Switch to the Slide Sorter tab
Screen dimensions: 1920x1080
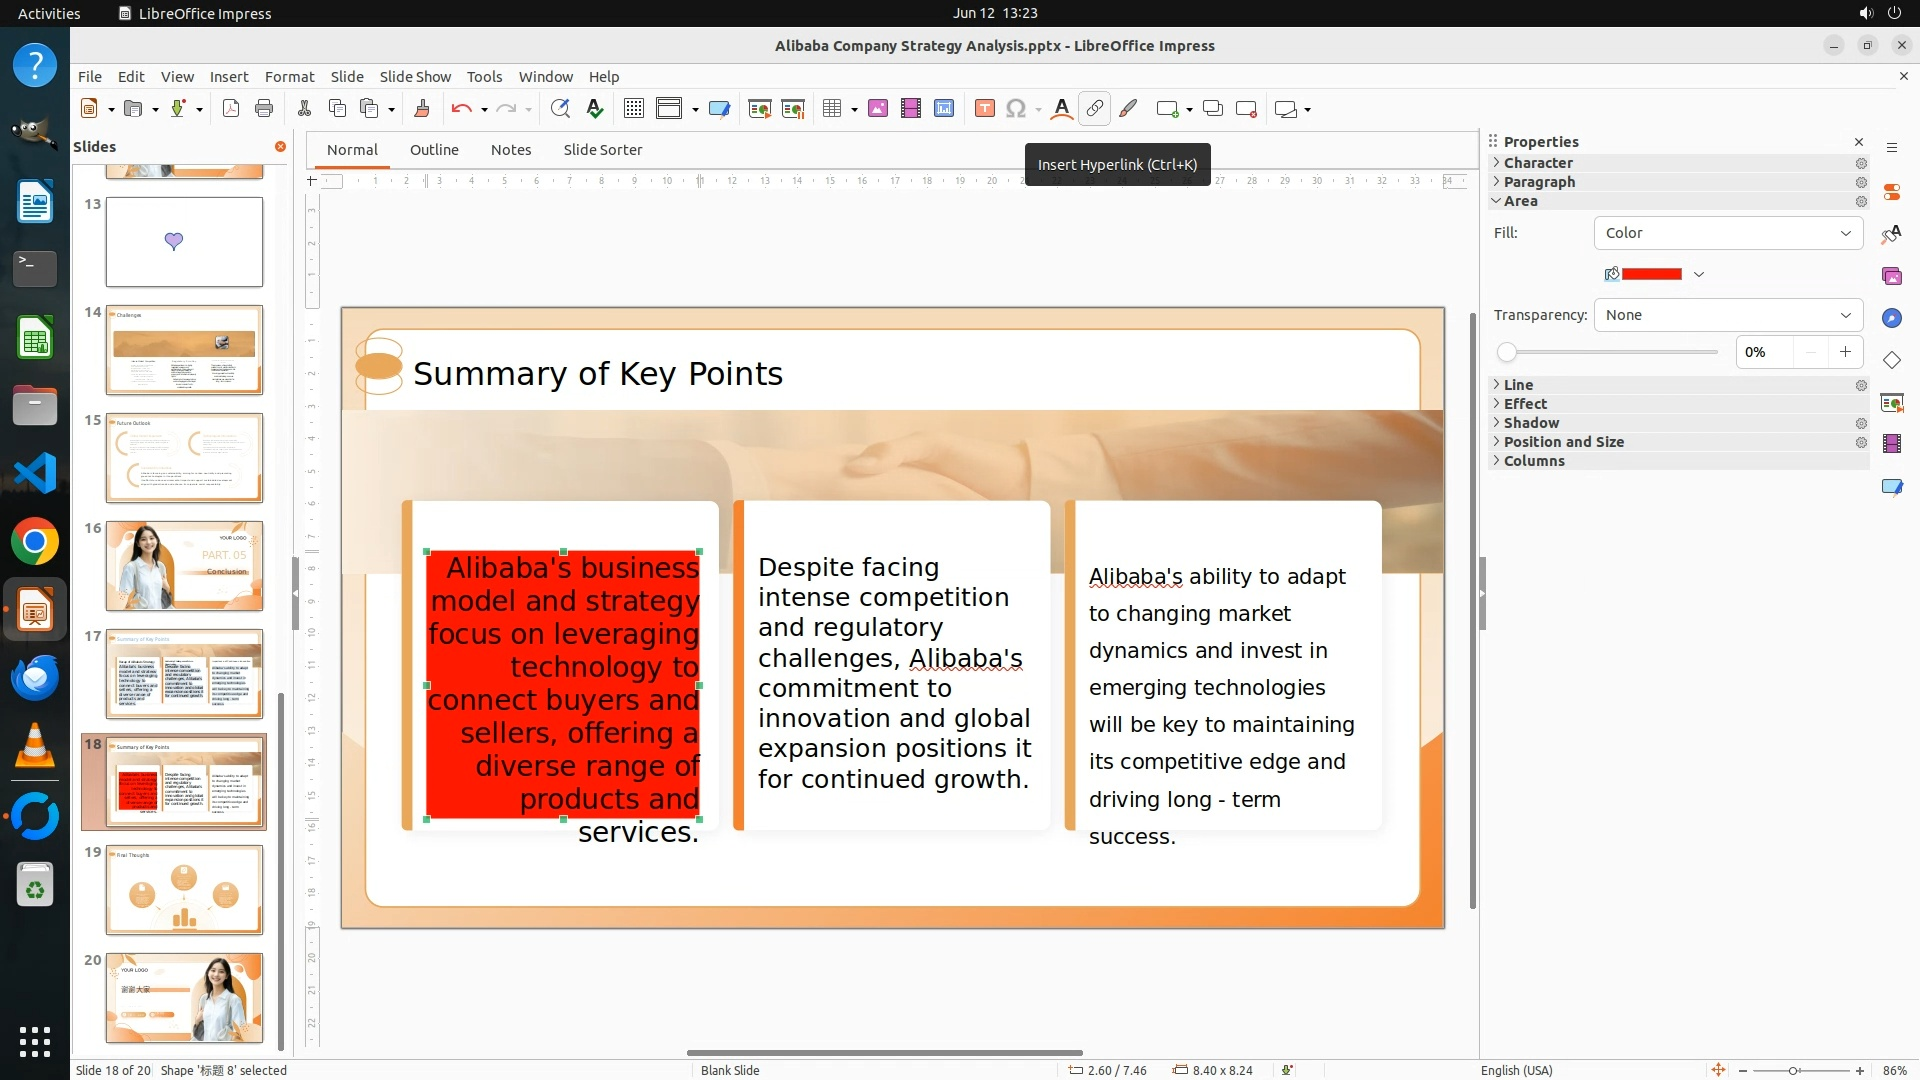point(602,150)
